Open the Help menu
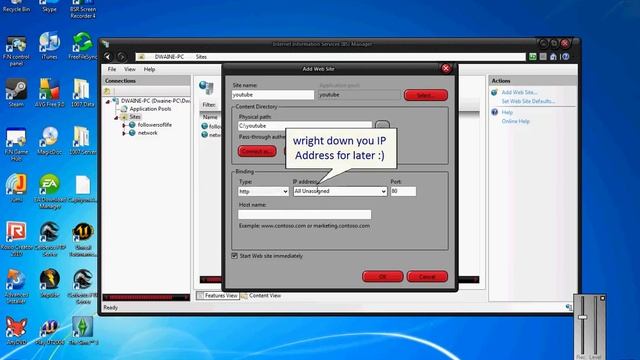640x360 pixels. (x=149, y=69)
